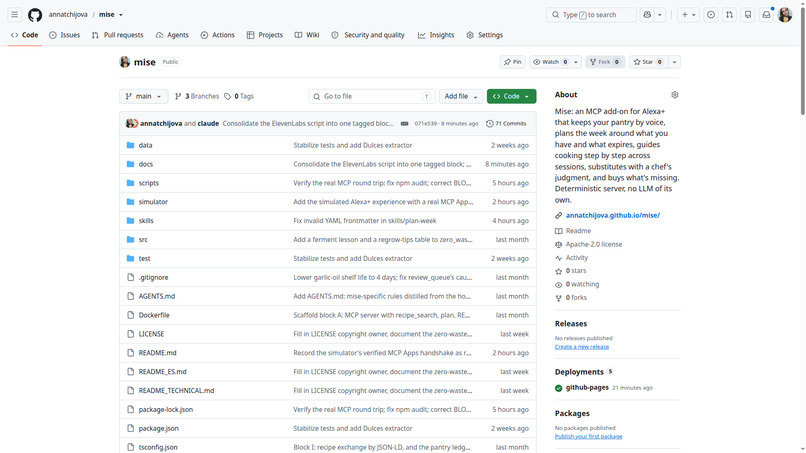
Task: Open the hamburger navigation menu
Action: [14, 14]
